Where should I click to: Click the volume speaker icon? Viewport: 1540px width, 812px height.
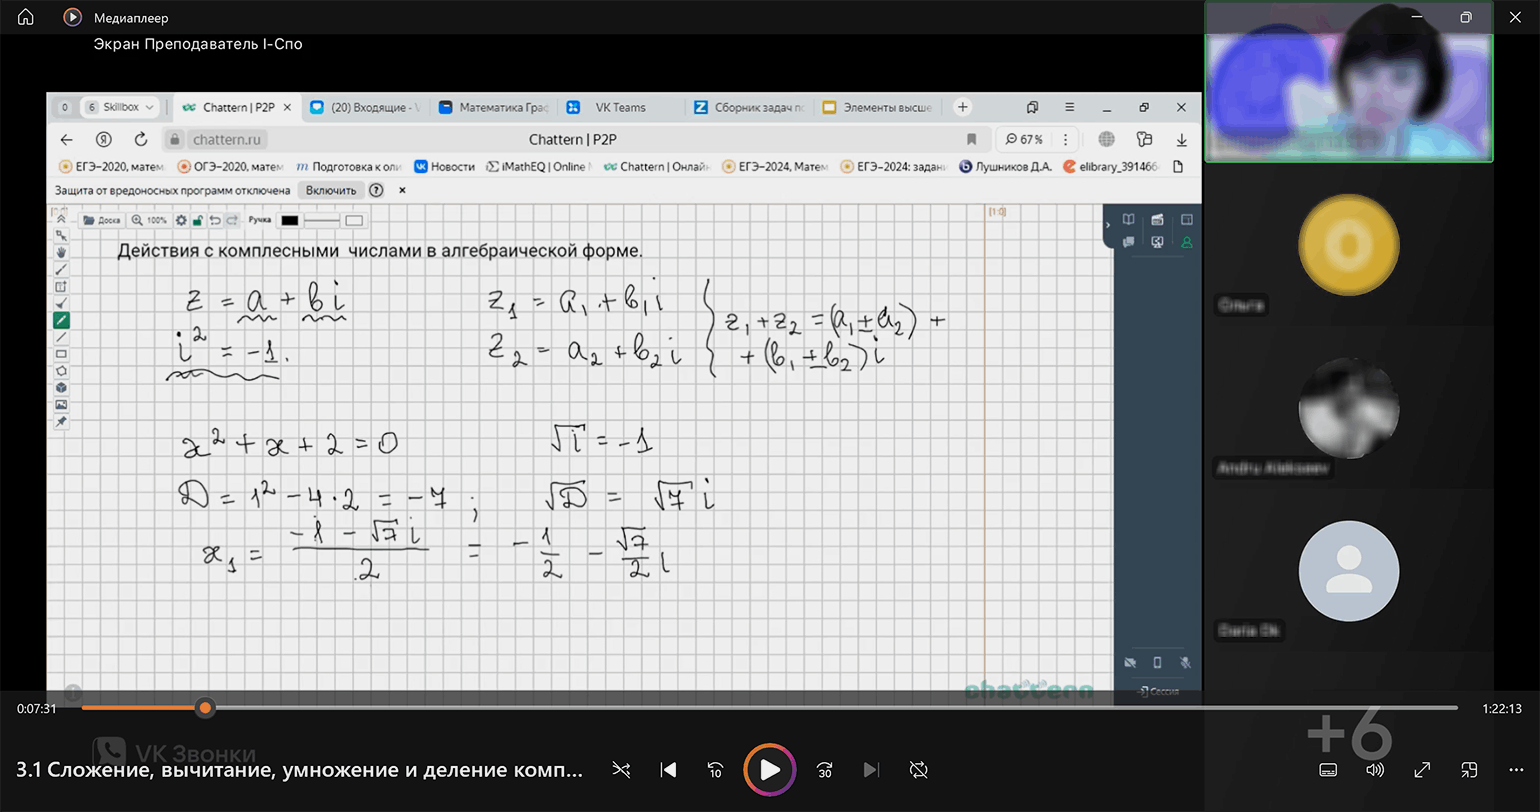[x=1375, y=770]
